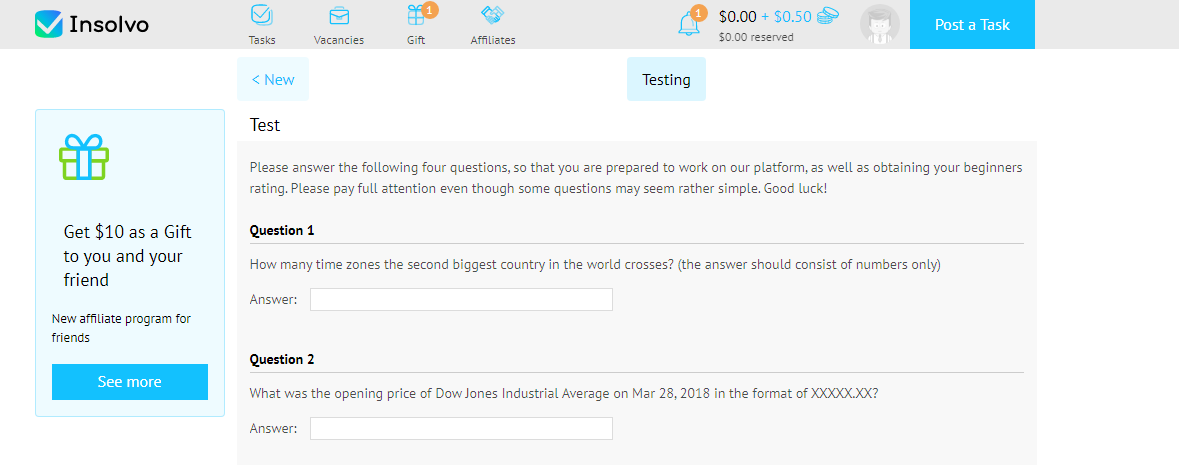Image resolution: width=1179 pixels, height=465 pixels.
Task: Select the Testing tab
Action: click(666, 80)
